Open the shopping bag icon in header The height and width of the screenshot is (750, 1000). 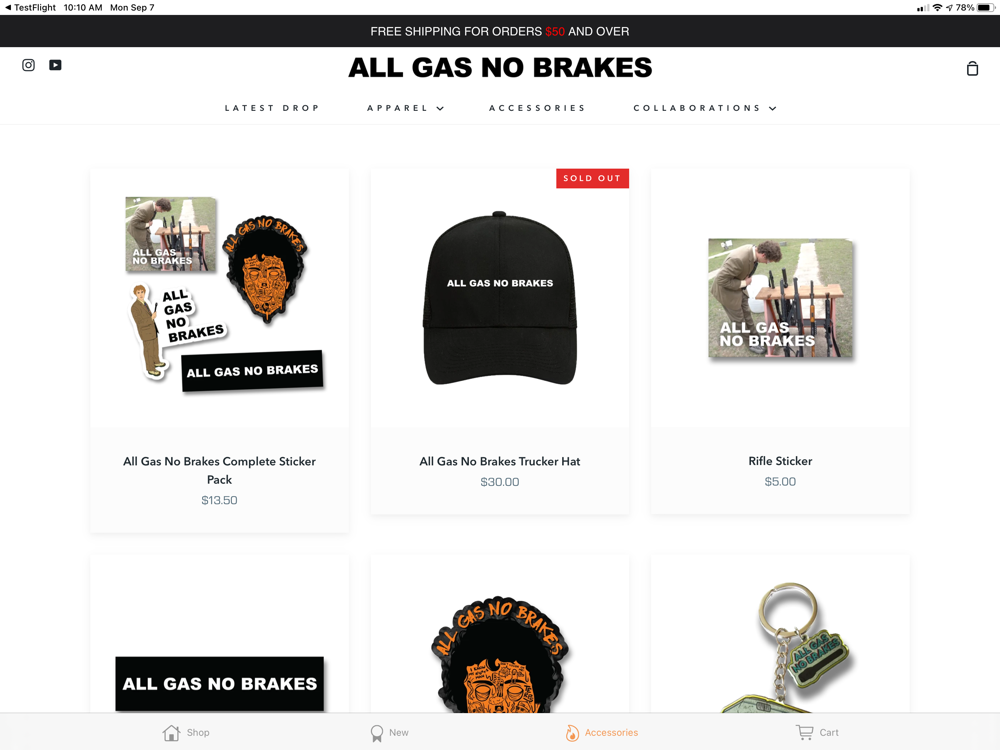click(x=972, y=68)
